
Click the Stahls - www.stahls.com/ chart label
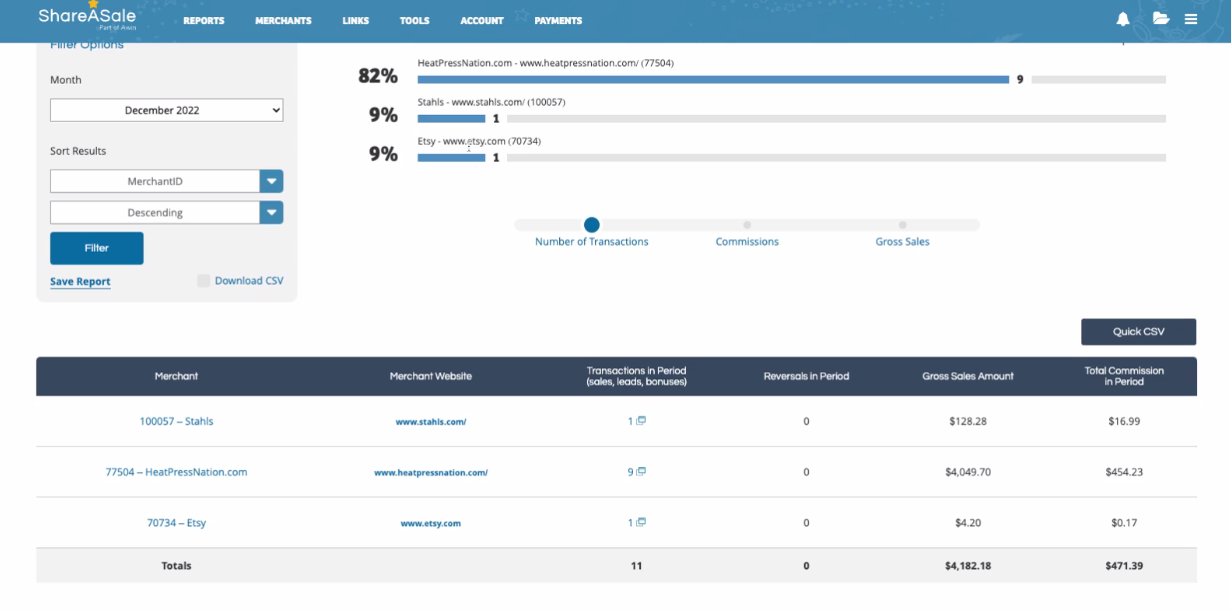491,102
